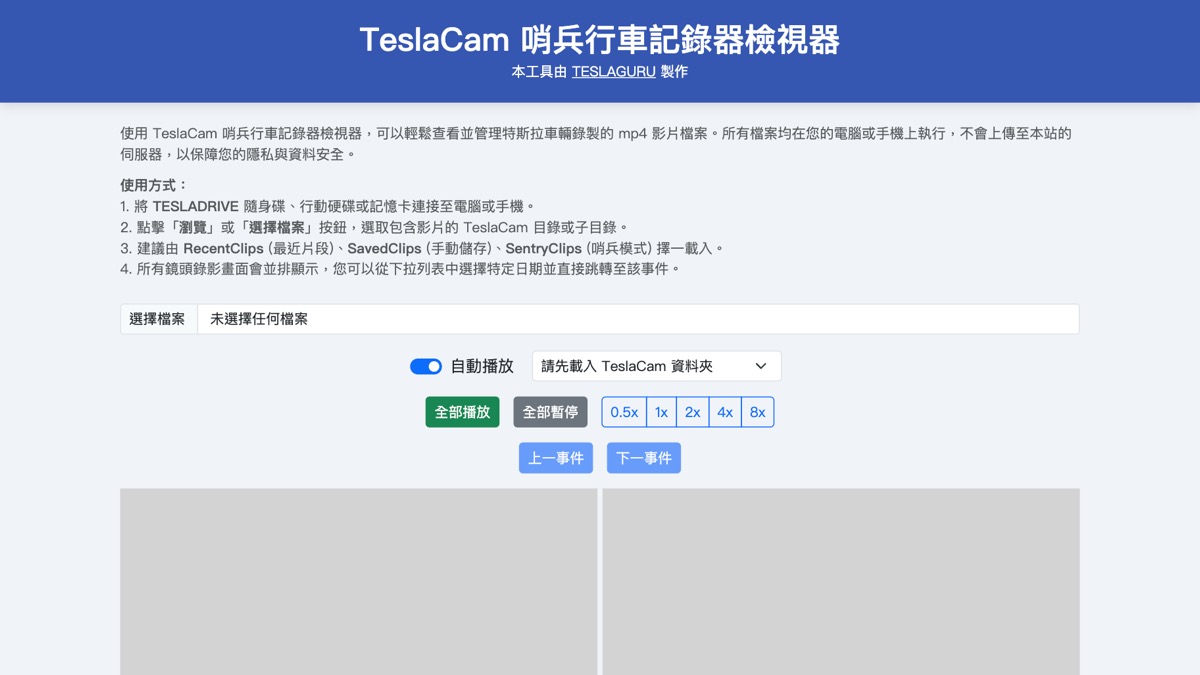Jump to previous event 上一事件

pos(556,458)
